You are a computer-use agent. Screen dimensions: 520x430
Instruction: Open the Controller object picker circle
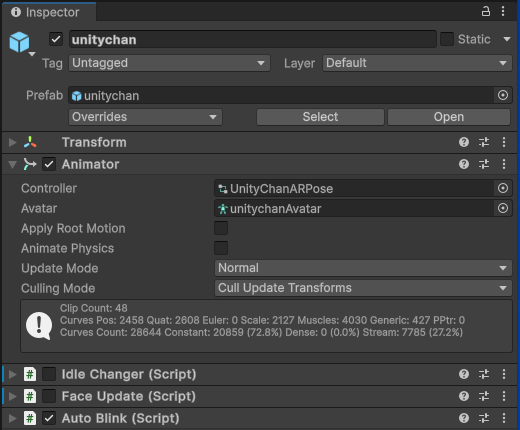pos(503,188)
